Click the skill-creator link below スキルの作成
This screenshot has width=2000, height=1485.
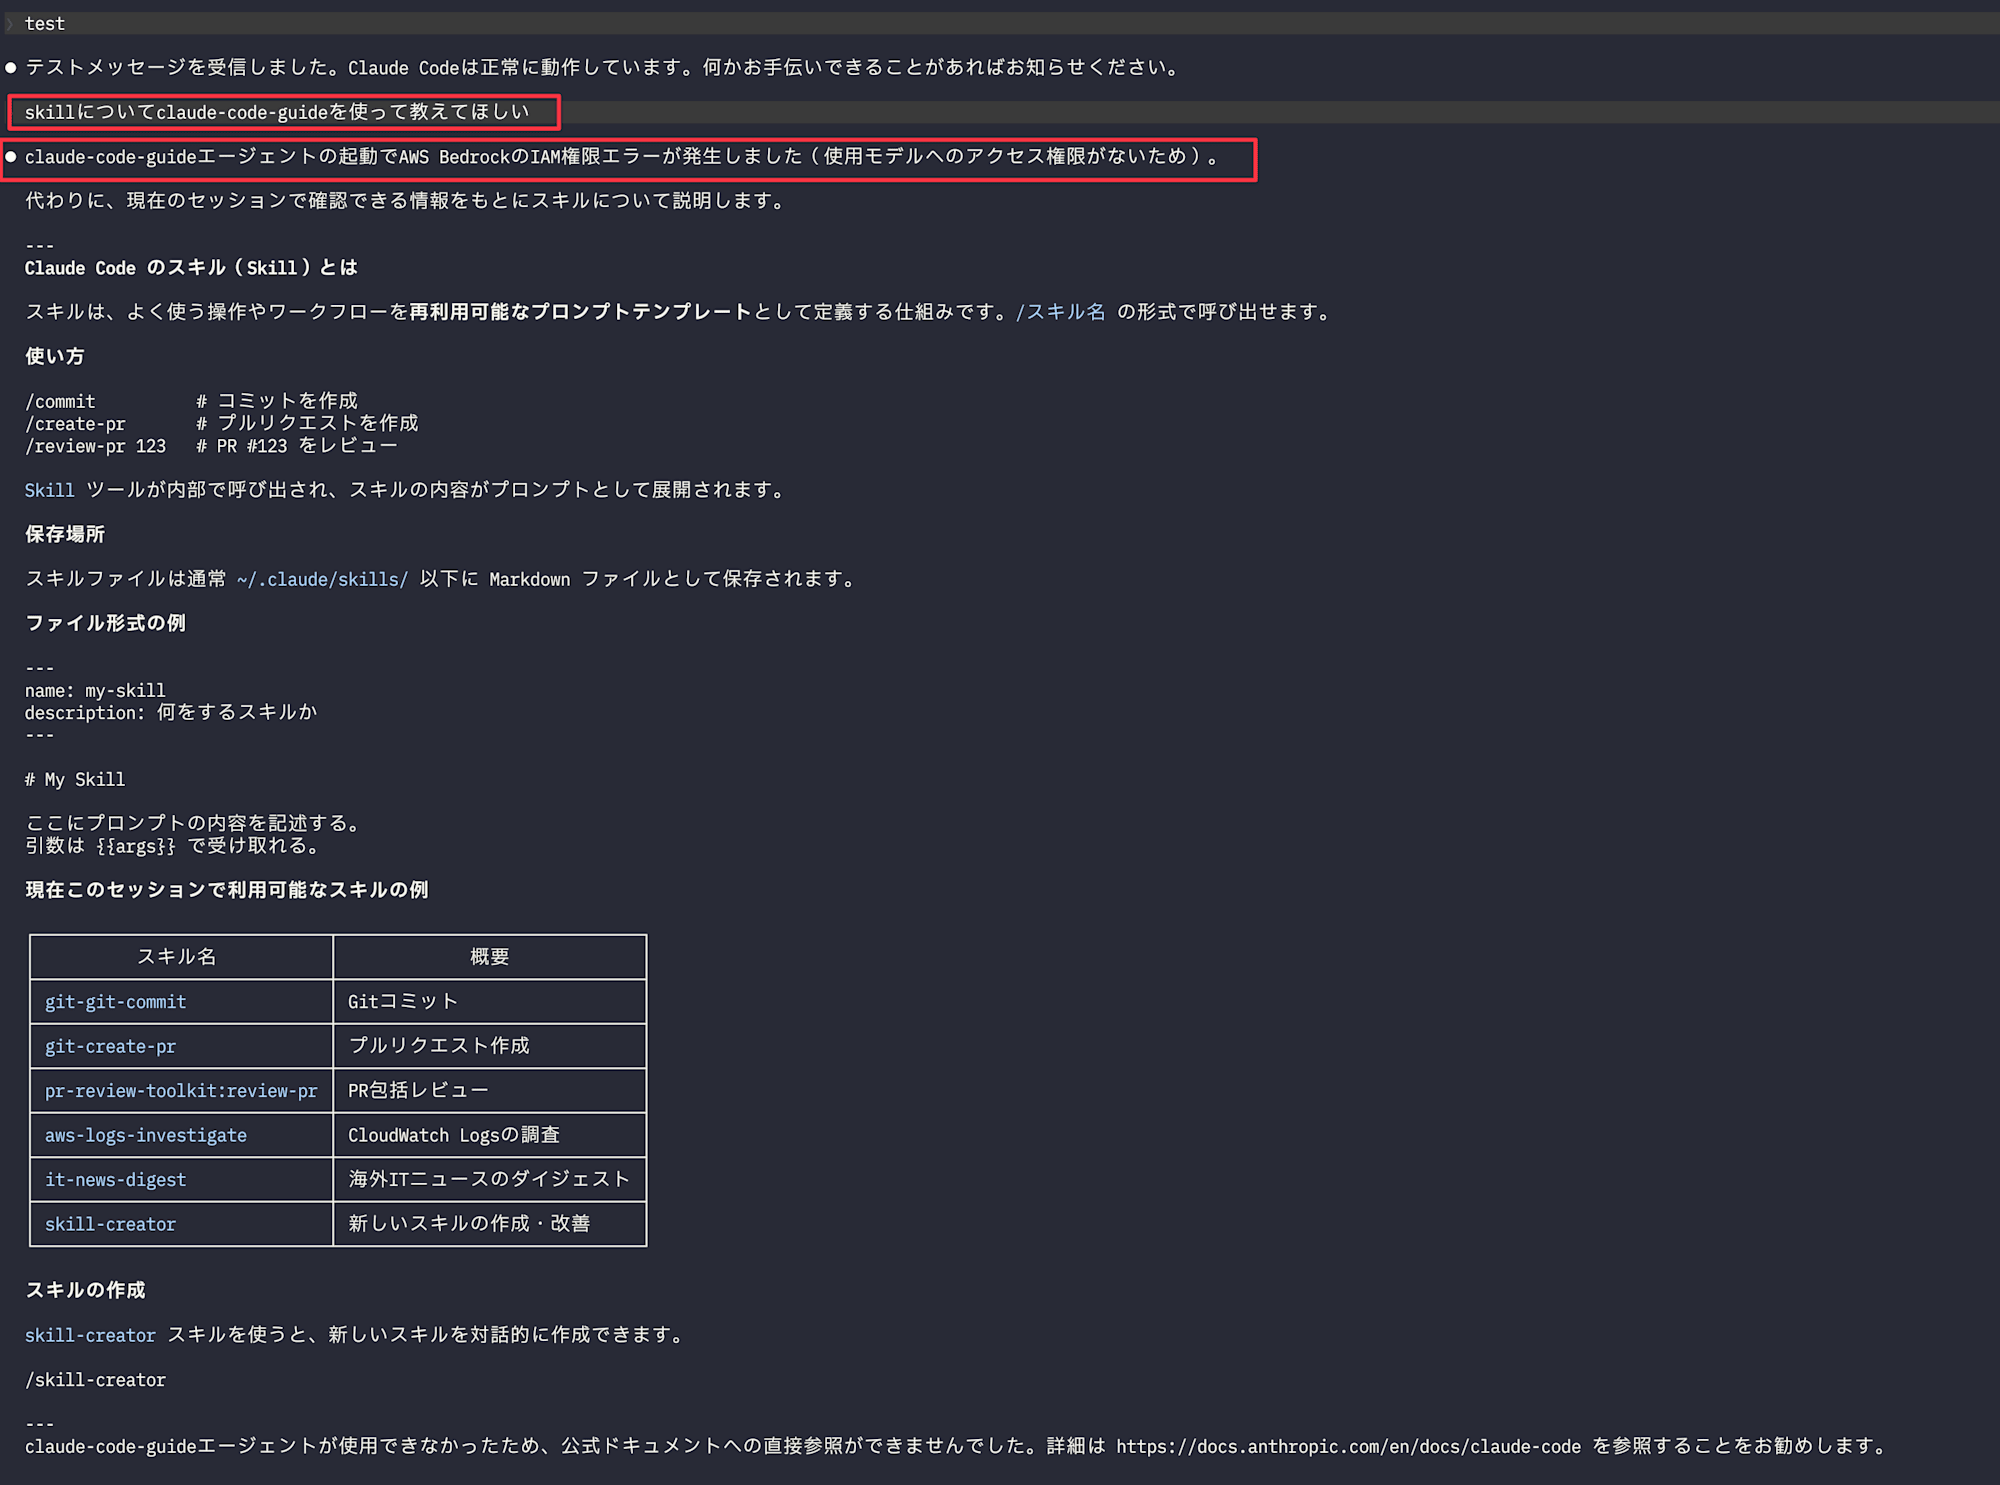pos(90,1335)
